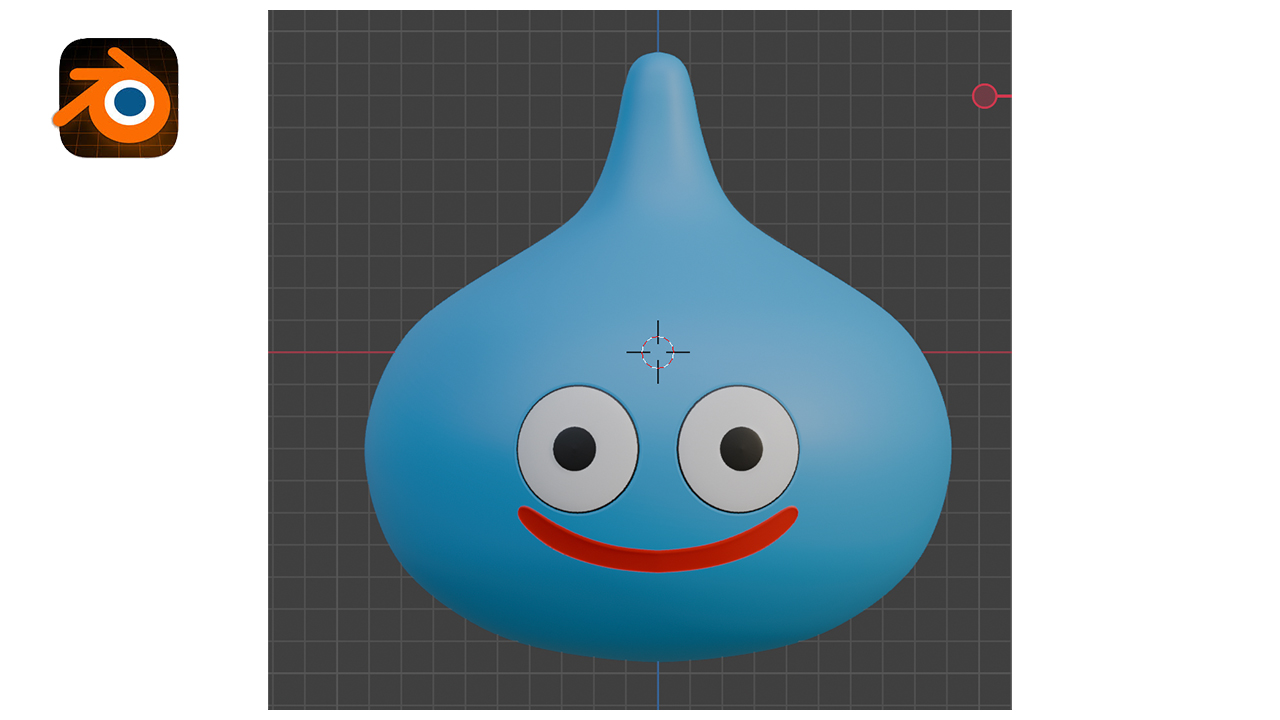
Task: Click the blue Z axis line above slime
Action: (658, 30)
